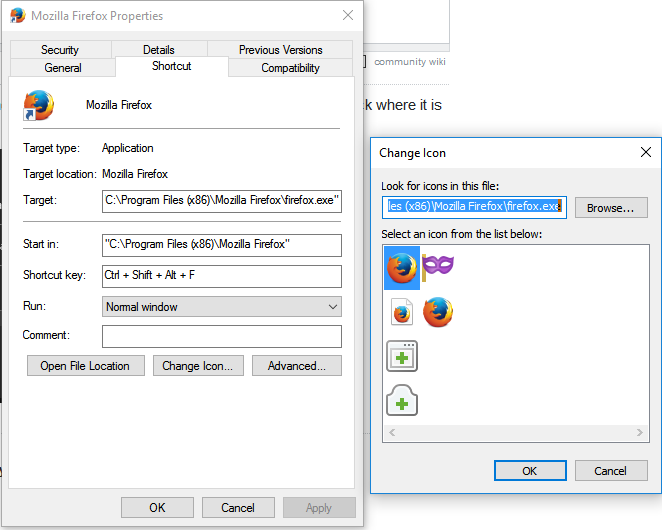662x530 pixels.
Task: Select the Shortcut tab
Action: [x=171, y=66]
